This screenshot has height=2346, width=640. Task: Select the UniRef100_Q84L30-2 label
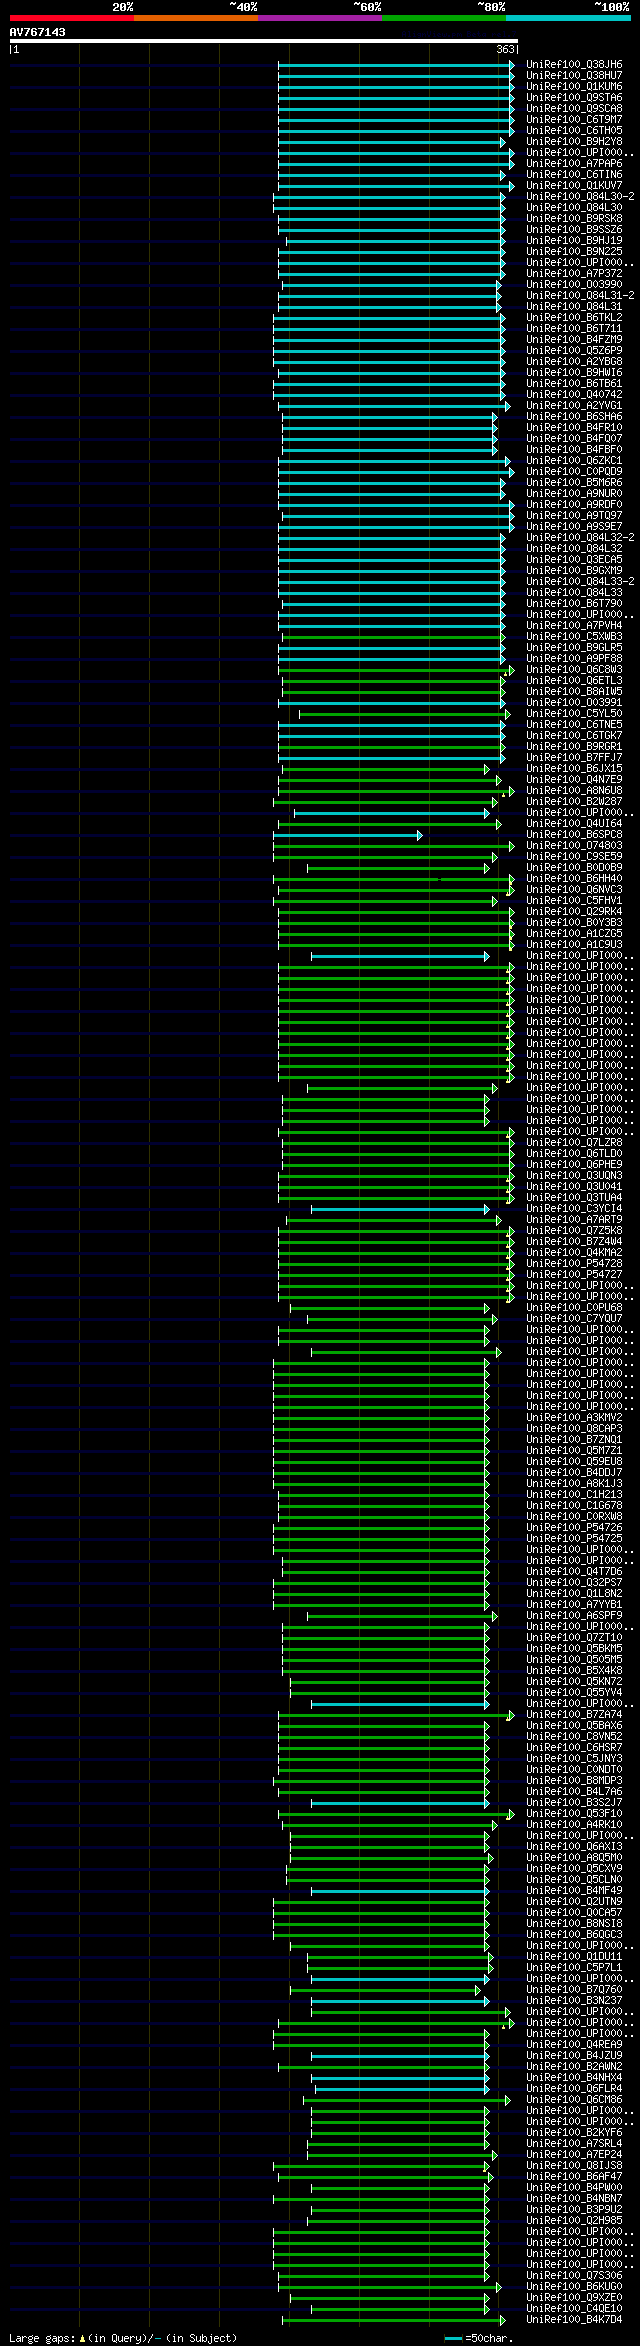tap(580, 197)
